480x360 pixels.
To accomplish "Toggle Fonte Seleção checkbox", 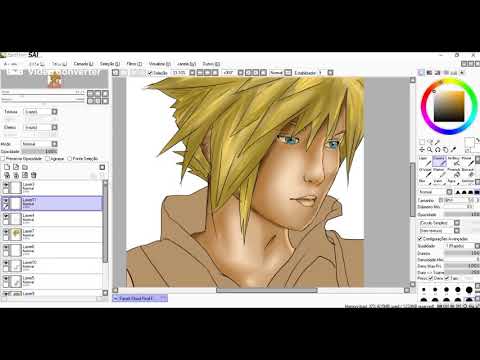I will (x=70, y=159).
